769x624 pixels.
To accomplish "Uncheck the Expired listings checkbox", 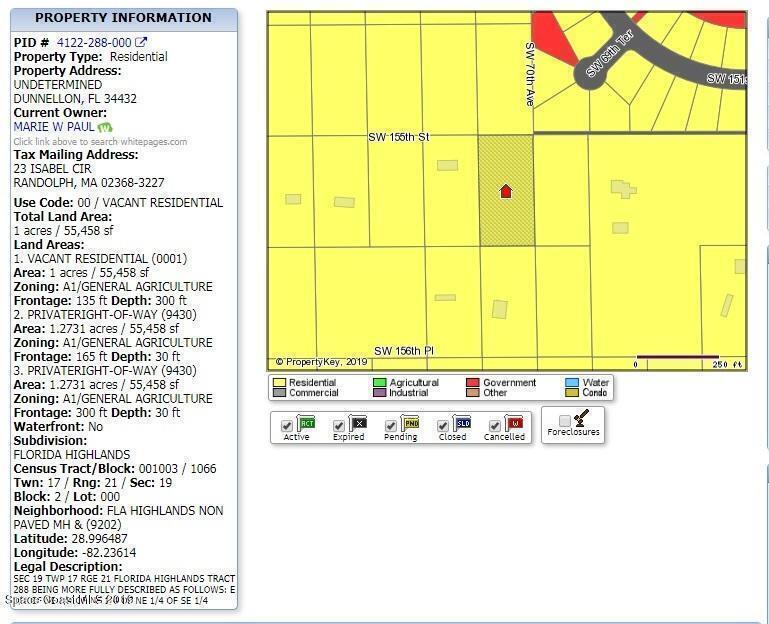I will point(339,426).
